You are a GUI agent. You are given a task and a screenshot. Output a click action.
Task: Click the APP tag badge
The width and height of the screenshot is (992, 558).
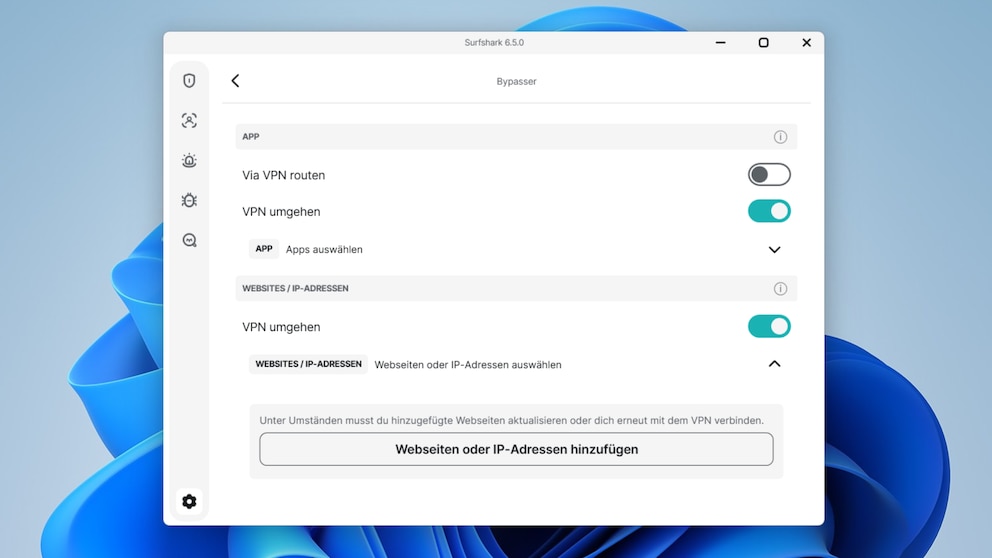coord(264,249)
